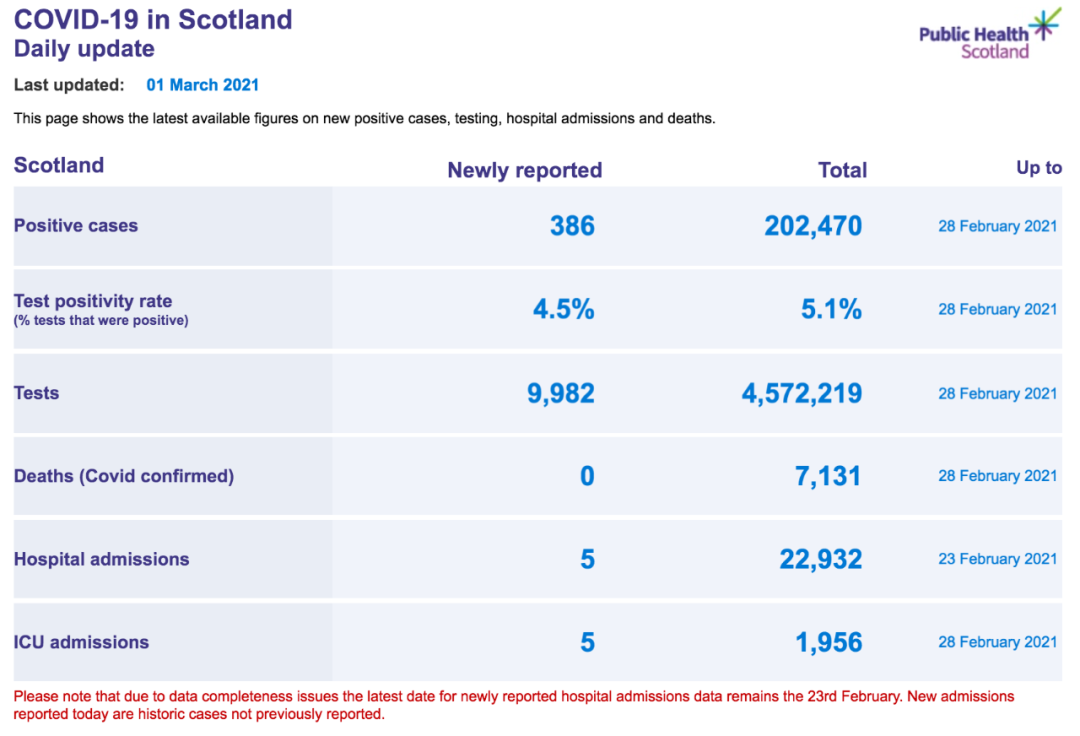
Task: Click the Test positivity rate date cell
Action: pyautogui.click(x=997, y=310)
